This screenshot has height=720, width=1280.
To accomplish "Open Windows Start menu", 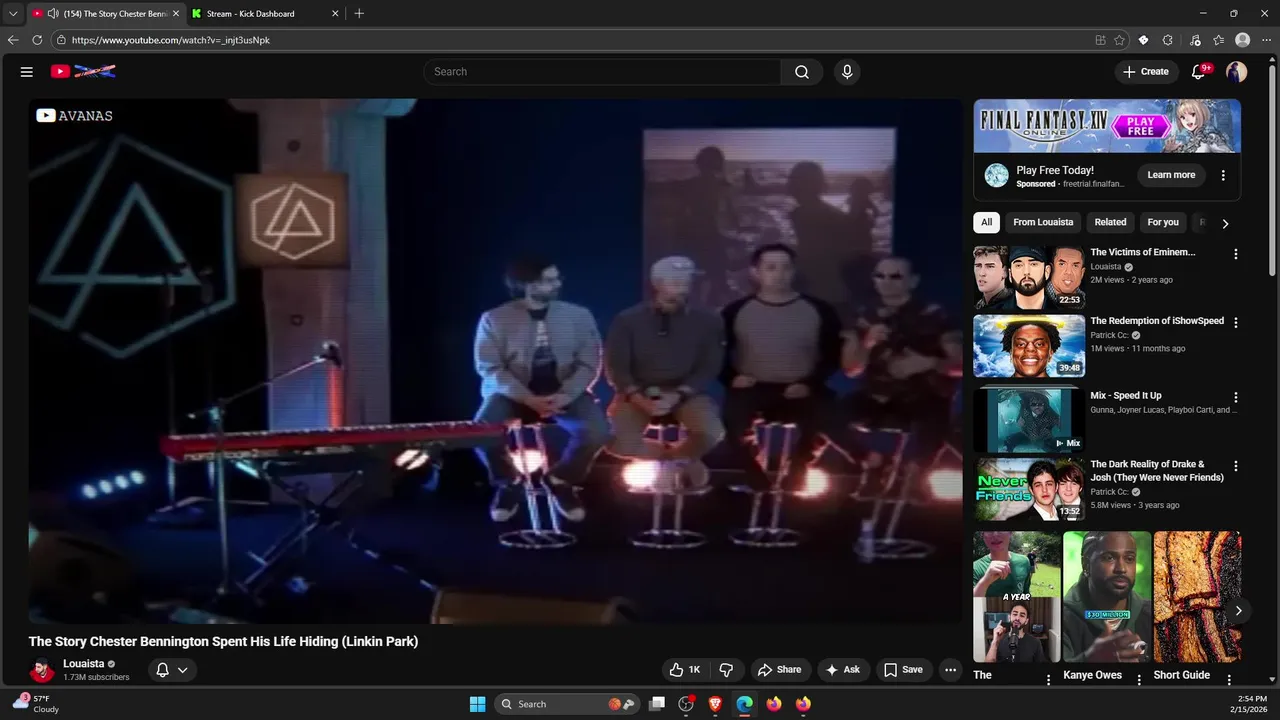I will click(x=477, y=704).
